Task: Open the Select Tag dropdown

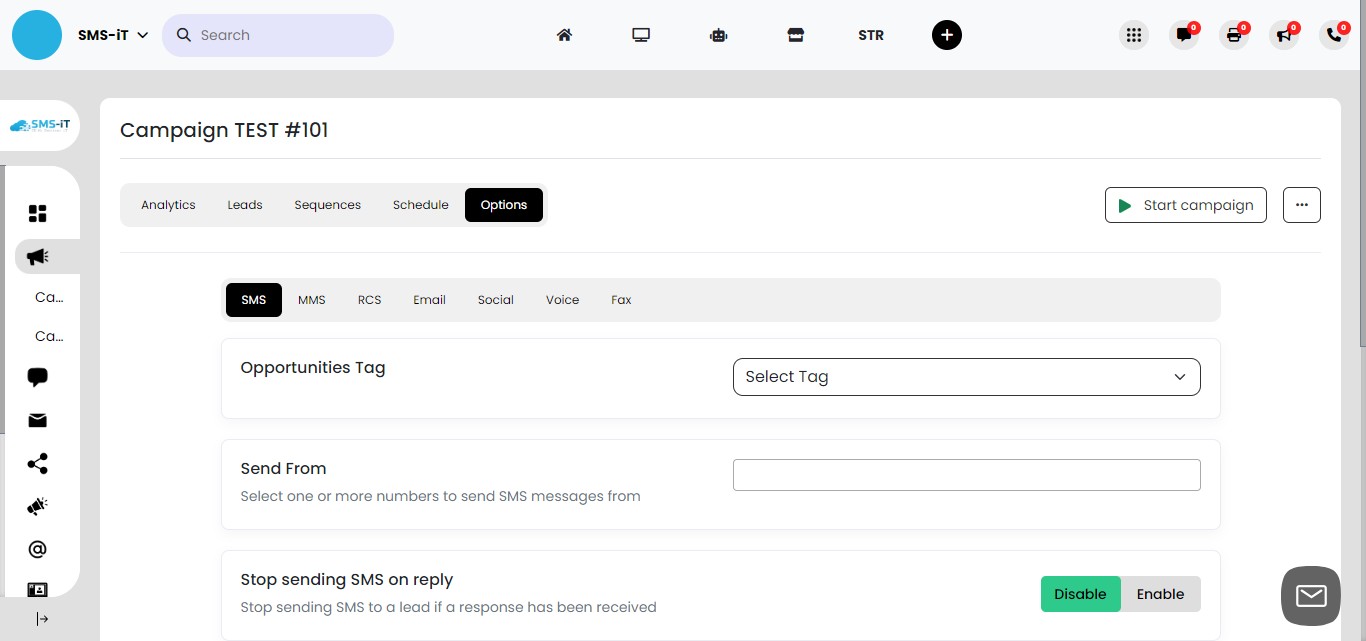Action: [x=966, y=377]
